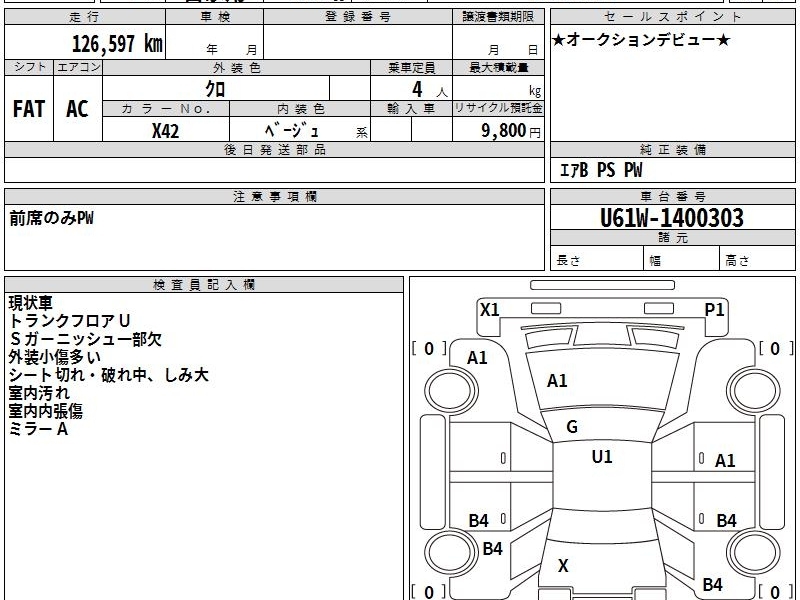Click the リサイクル預託金 header

point(498,108)
